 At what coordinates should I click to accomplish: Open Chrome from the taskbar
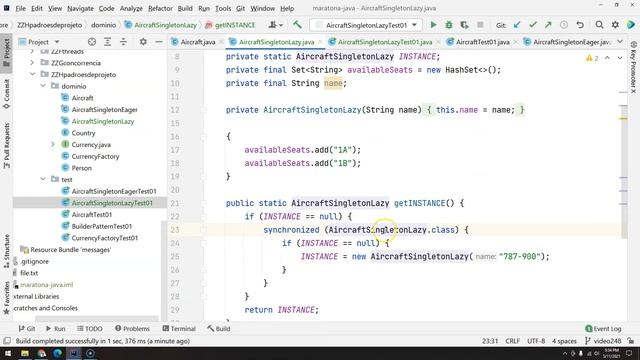(41, 353)
